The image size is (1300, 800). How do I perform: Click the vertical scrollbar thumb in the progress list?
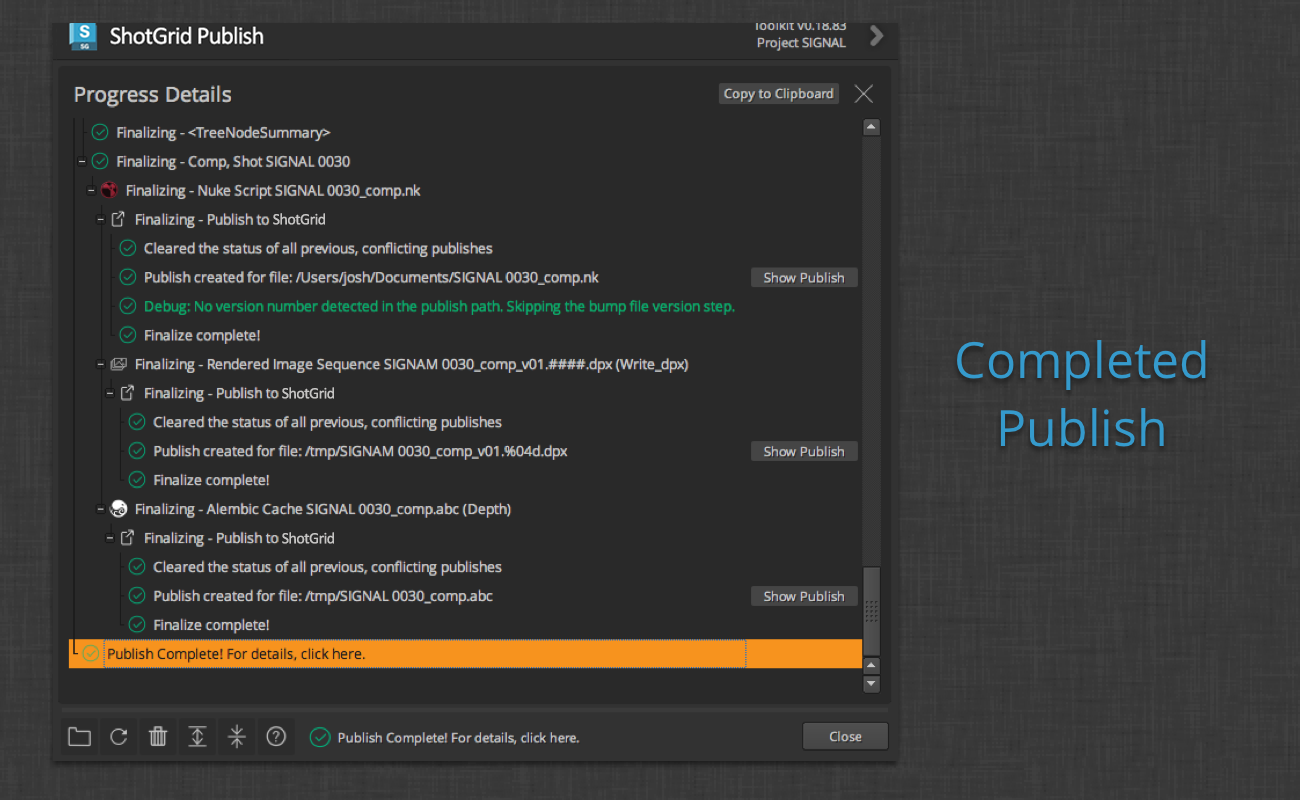point(871,610)
